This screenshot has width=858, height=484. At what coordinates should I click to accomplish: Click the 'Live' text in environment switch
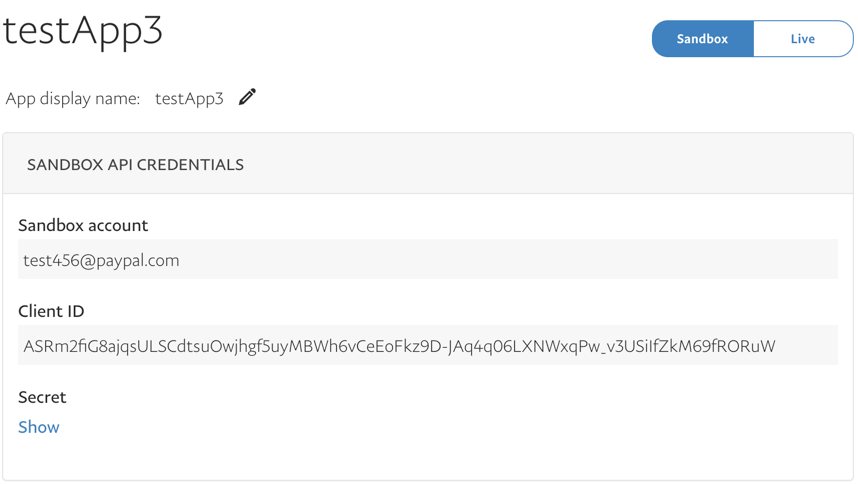[x=803, y=39]
